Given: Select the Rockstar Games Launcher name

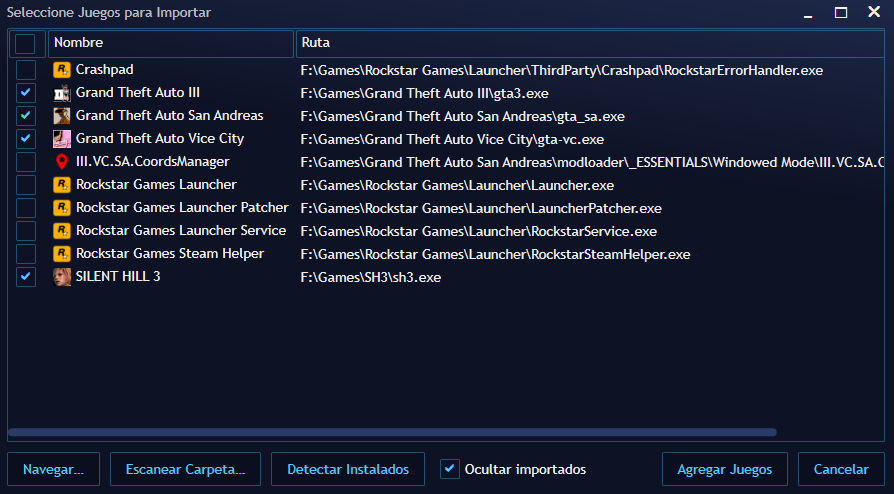Looking at the screenshot, I should [156, 184].
